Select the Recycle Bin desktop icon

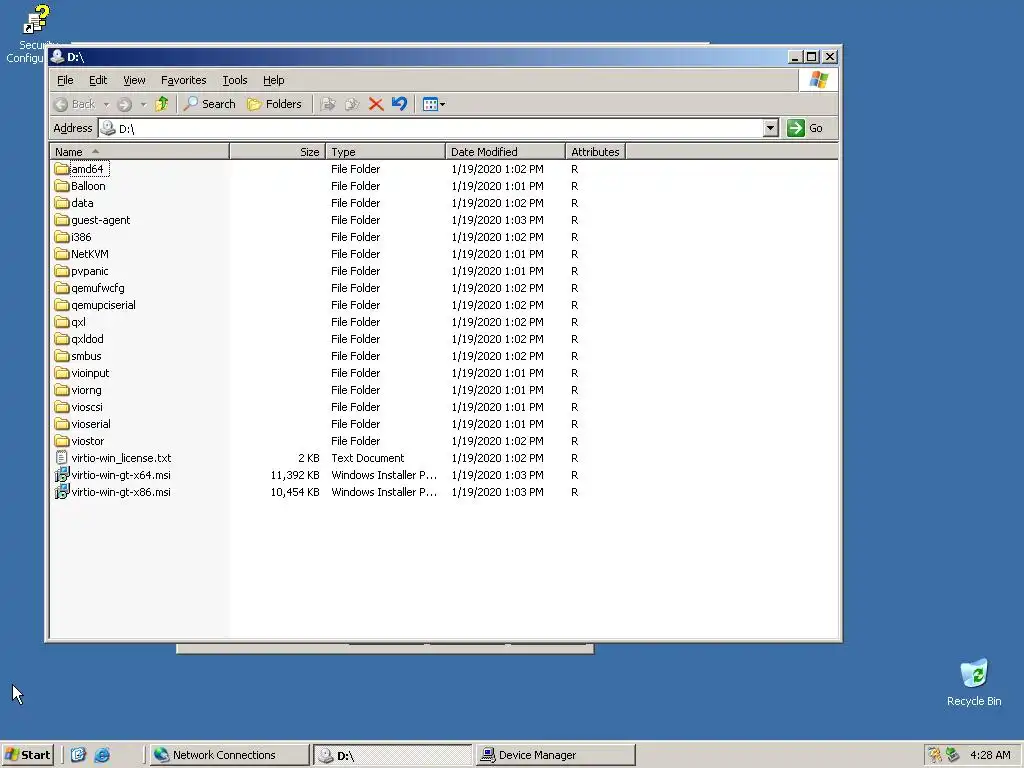974,683
